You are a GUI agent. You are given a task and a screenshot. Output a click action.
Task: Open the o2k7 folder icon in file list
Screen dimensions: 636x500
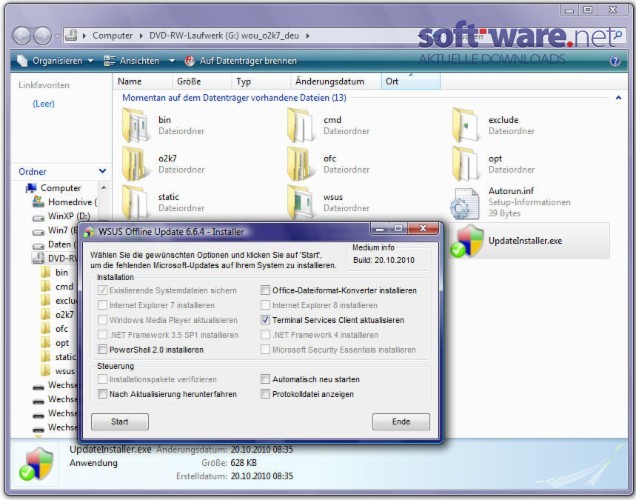pyautogui.click(x=135, y=164)
